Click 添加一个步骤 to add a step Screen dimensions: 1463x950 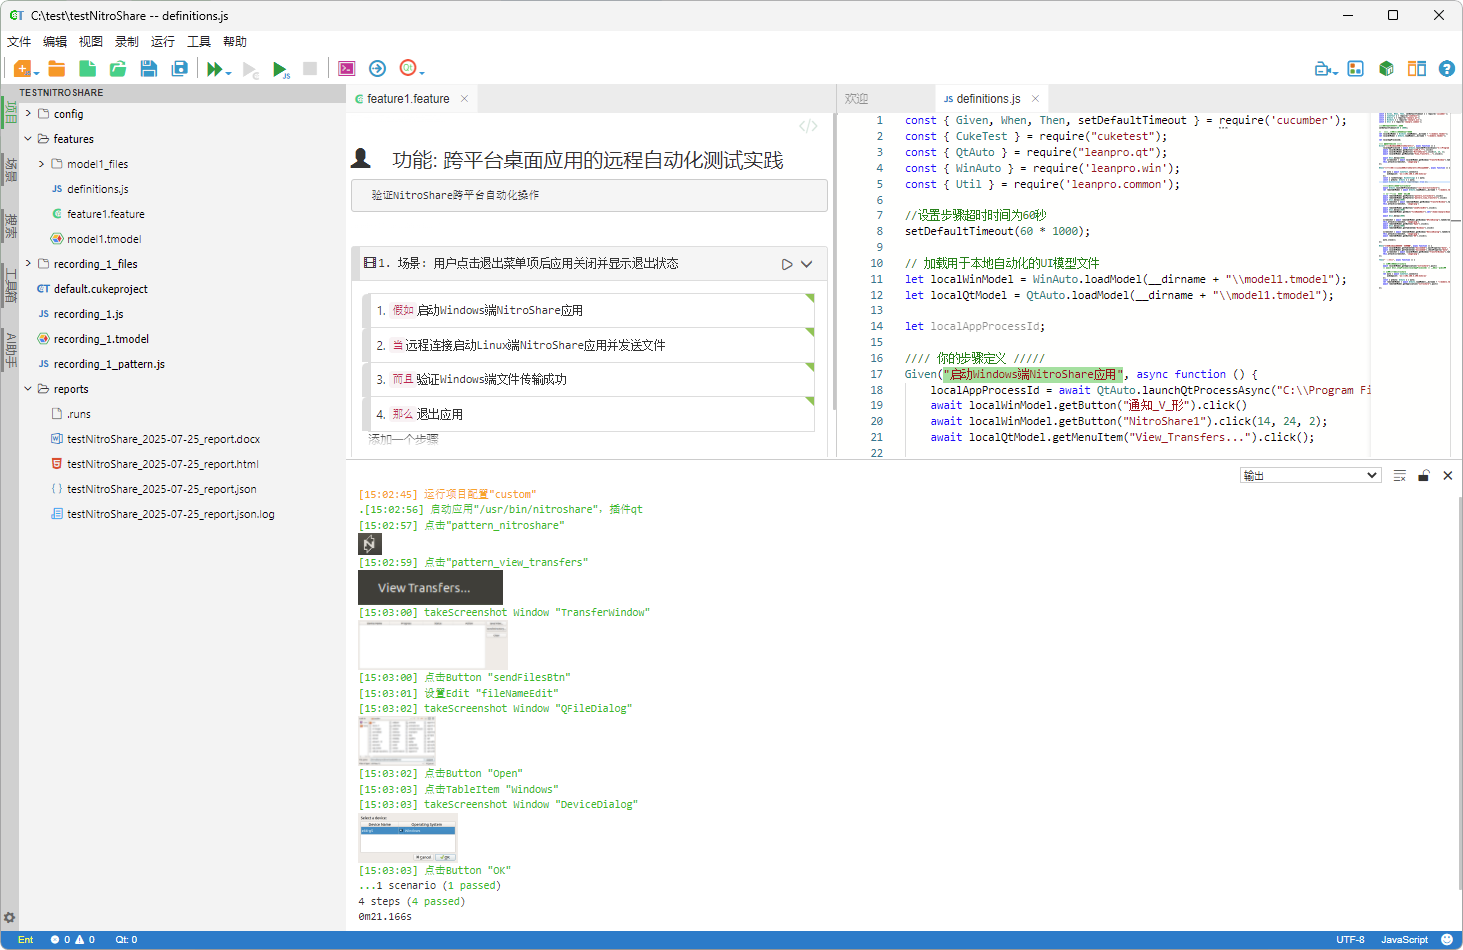click(403, 439)
